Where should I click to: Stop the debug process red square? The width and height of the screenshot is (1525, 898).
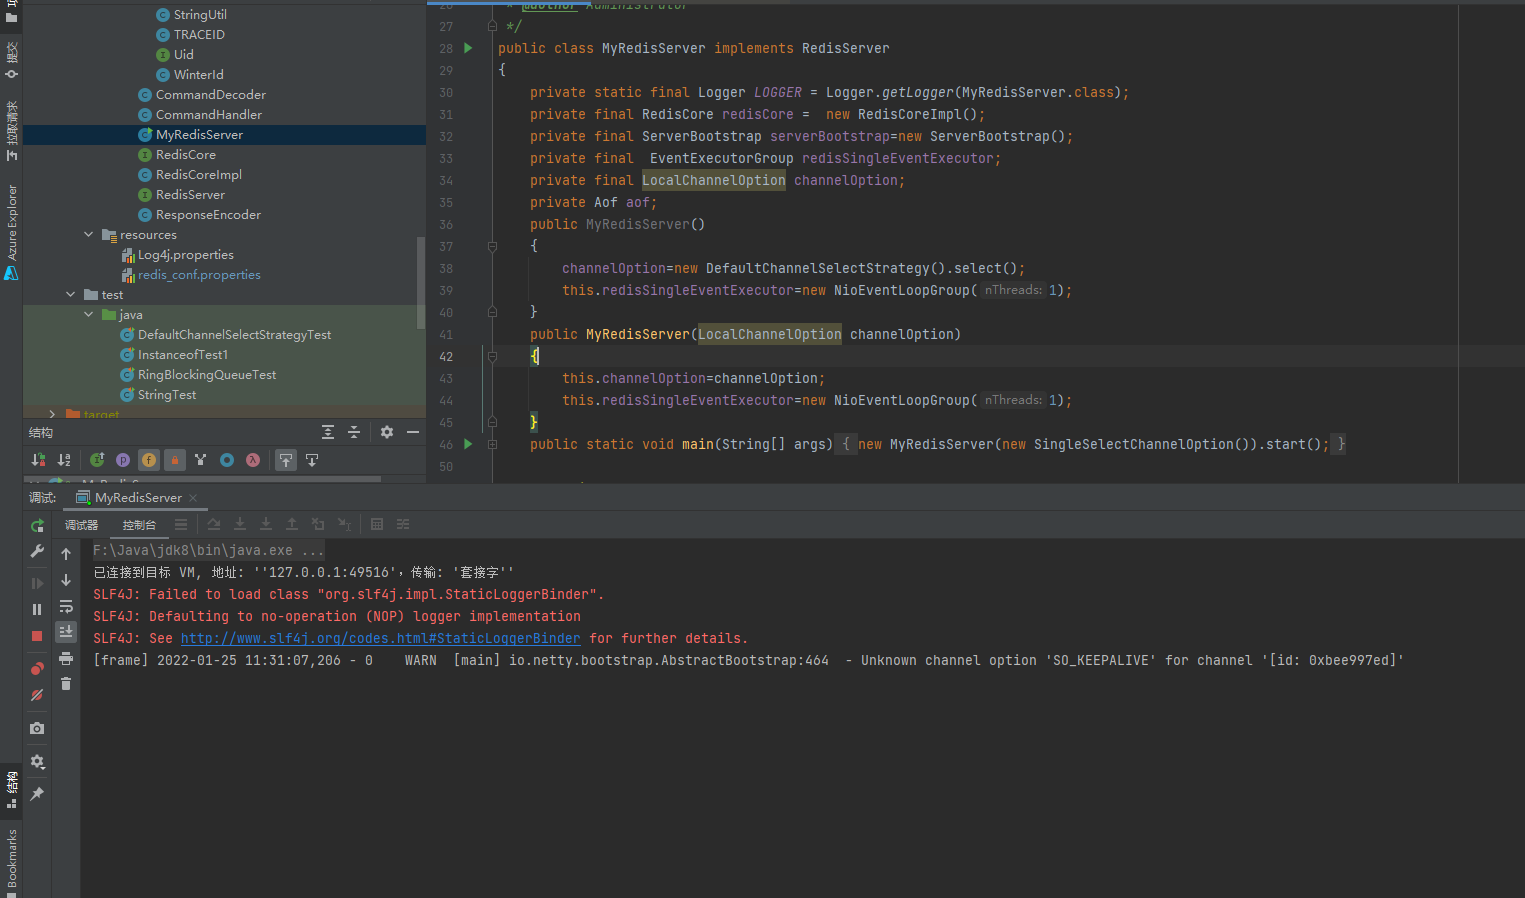pyautogui.click(x=37, y=636)
